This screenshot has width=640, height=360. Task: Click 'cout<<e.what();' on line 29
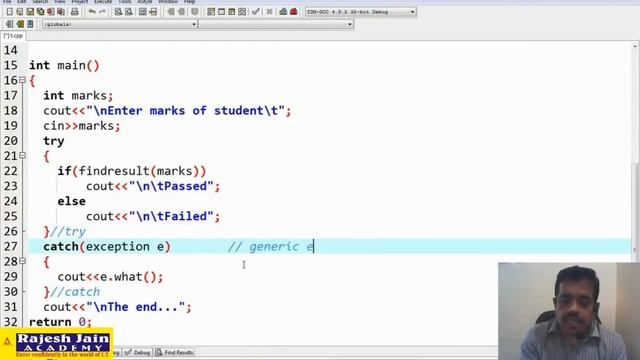pos(110,277)
